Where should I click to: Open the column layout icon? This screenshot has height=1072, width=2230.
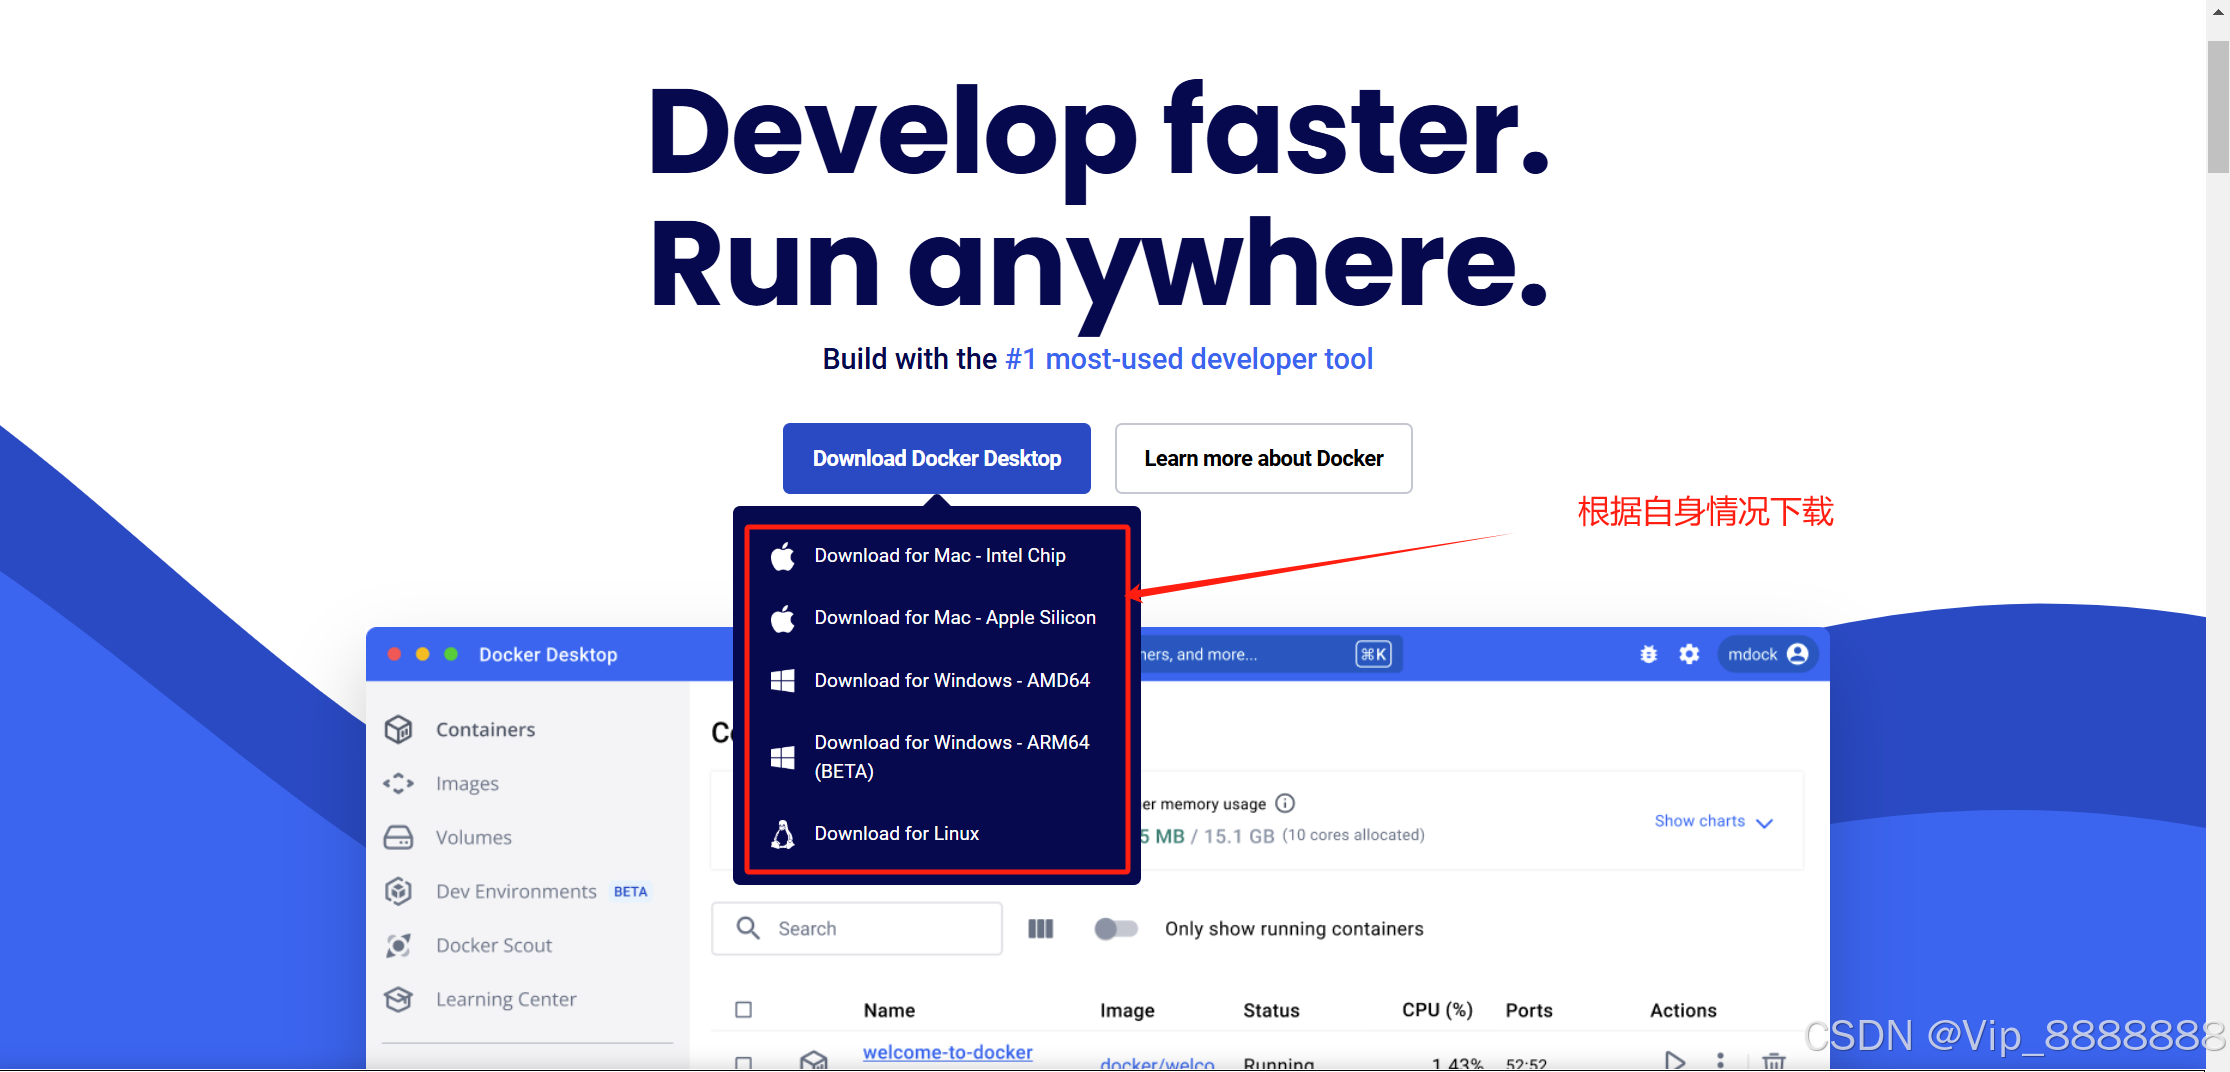click(x=1040, y=929)
